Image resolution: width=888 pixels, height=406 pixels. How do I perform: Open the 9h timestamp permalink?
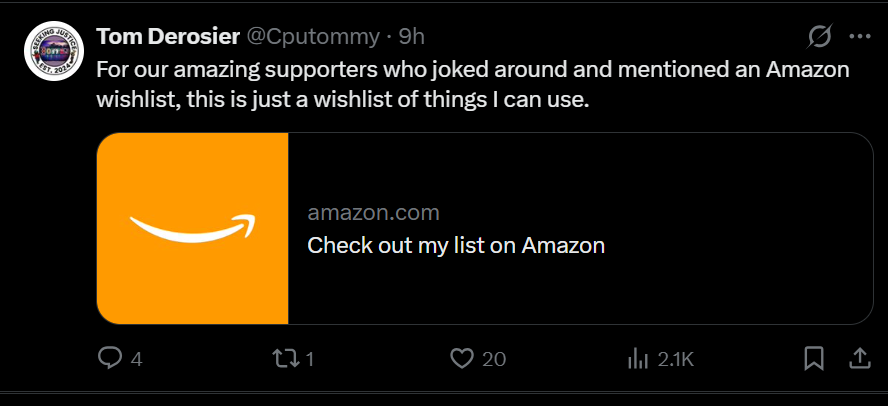(x=412, y=37)
